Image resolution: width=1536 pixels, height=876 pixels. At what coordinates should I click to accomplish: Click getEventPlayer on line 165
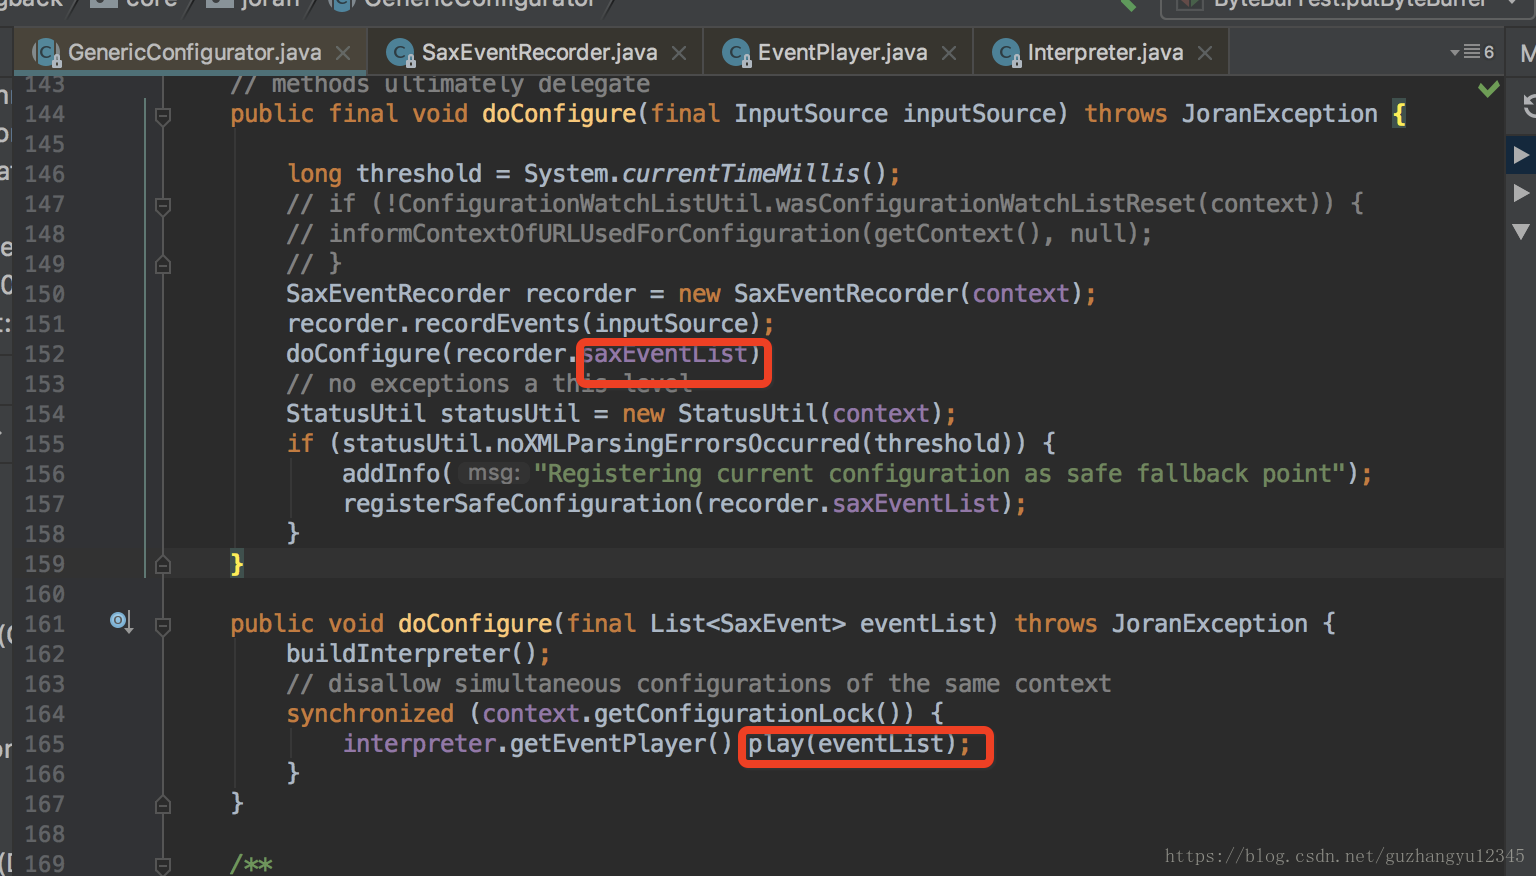608,744
